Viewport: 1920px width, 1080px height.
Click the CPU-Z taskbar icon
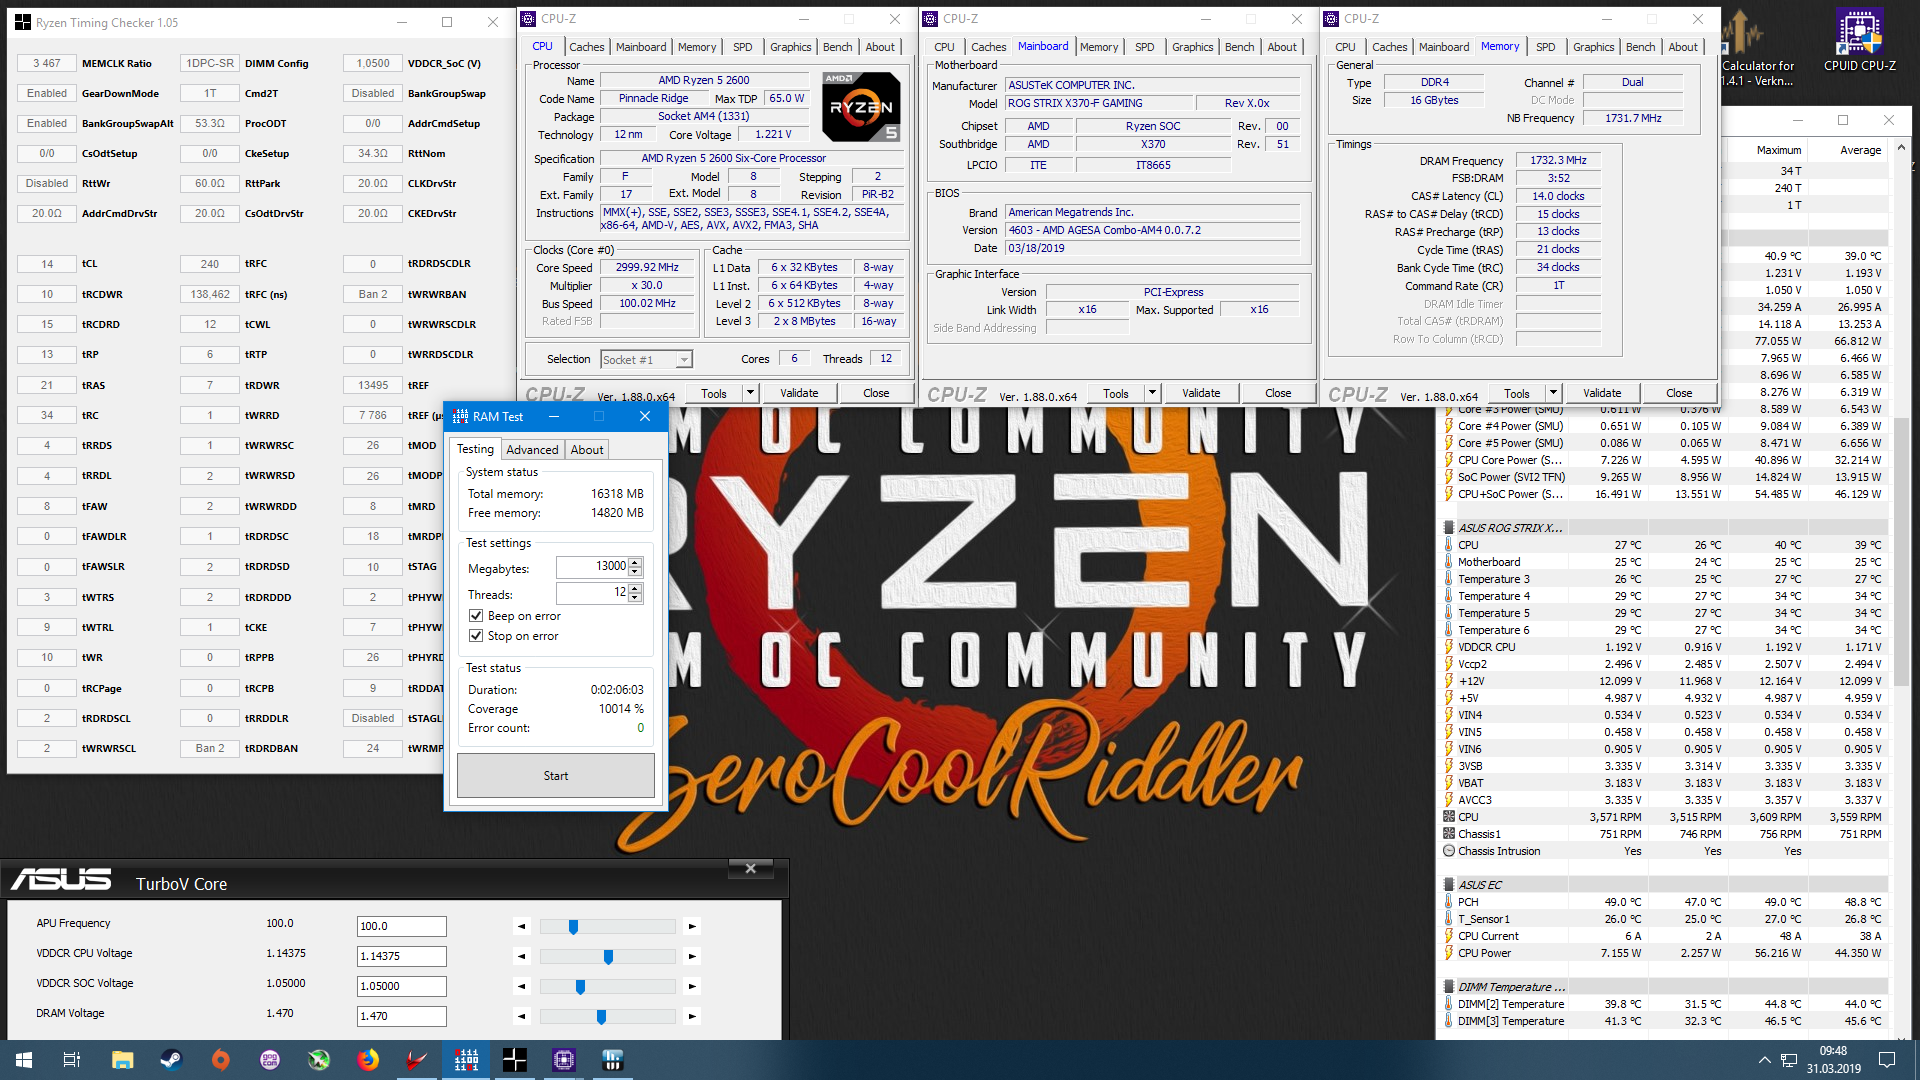pos(563,1060)
